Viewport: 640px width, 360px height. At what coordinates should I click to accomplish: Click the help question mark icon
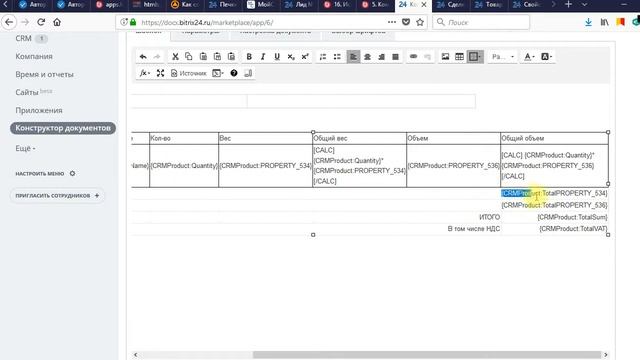pyautogui.click(x=234, y=73)
